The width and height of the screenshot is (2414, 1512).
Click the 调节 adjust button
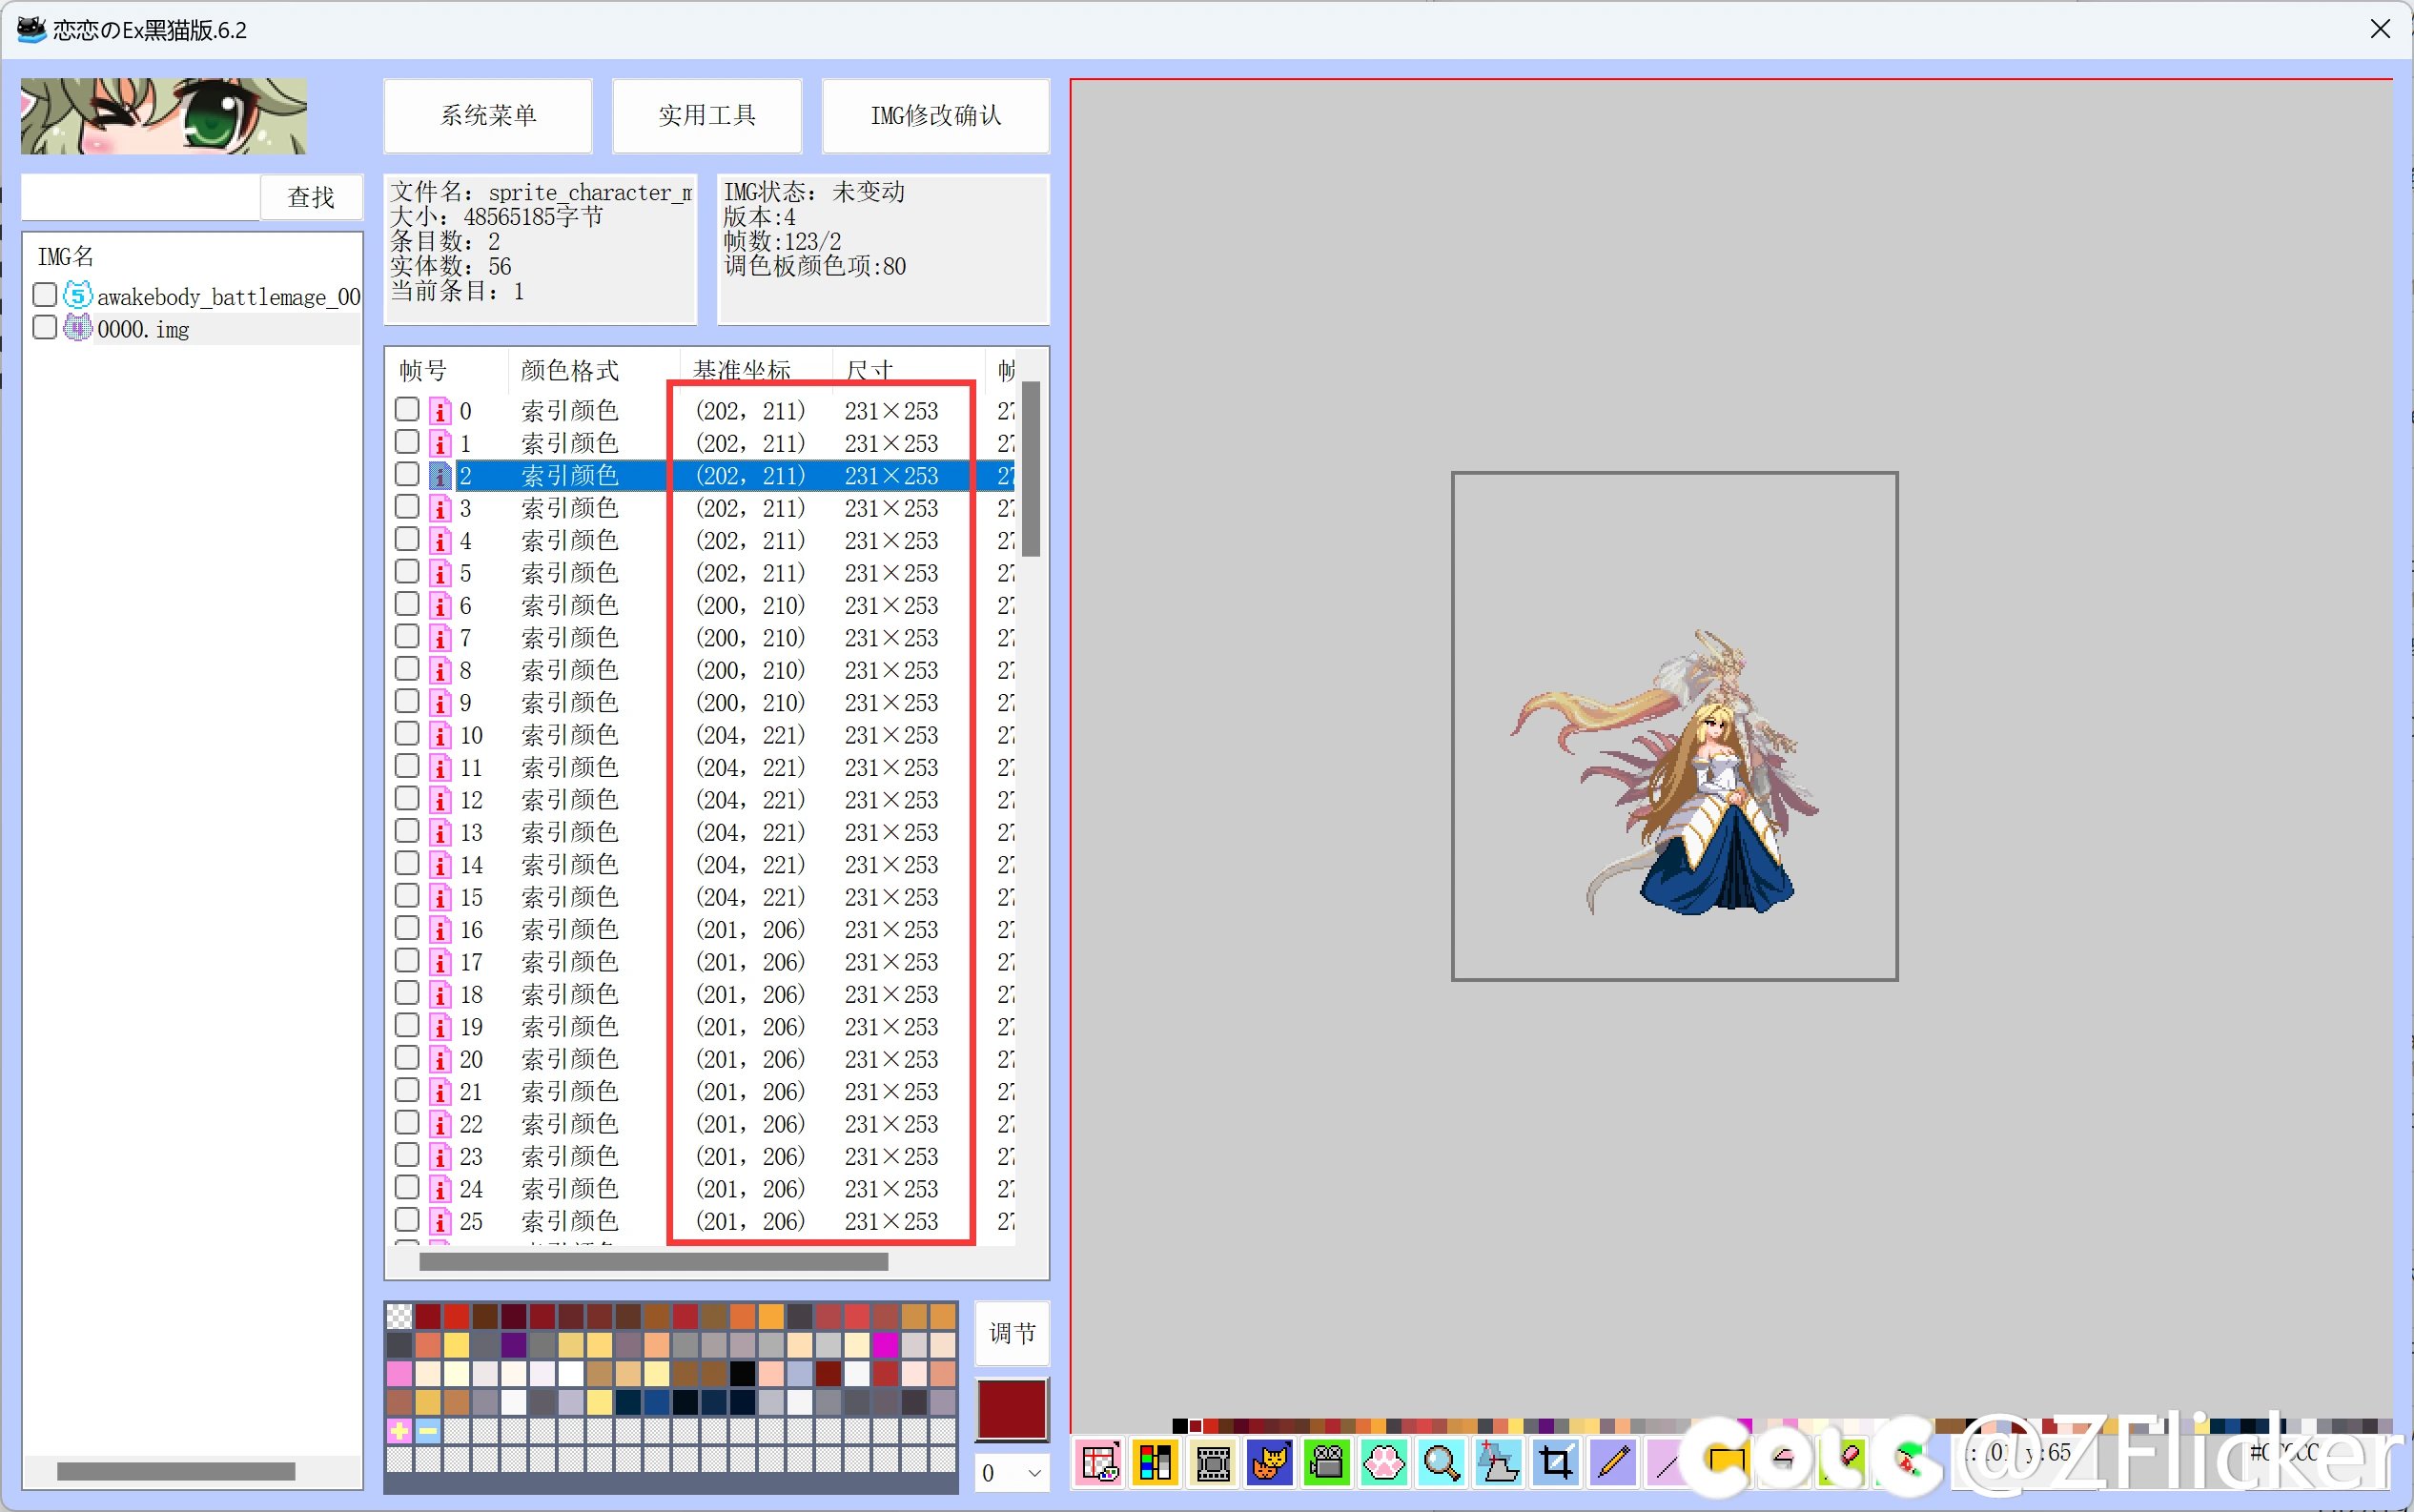tap(1012, 1333)
